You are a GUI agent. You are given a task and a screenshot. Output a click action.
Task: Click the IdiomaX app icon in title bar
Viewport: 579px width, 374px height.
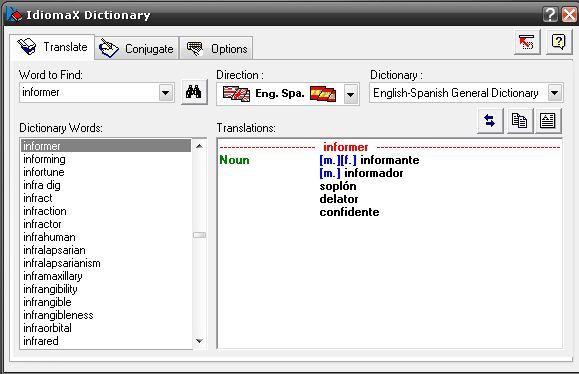14,14
